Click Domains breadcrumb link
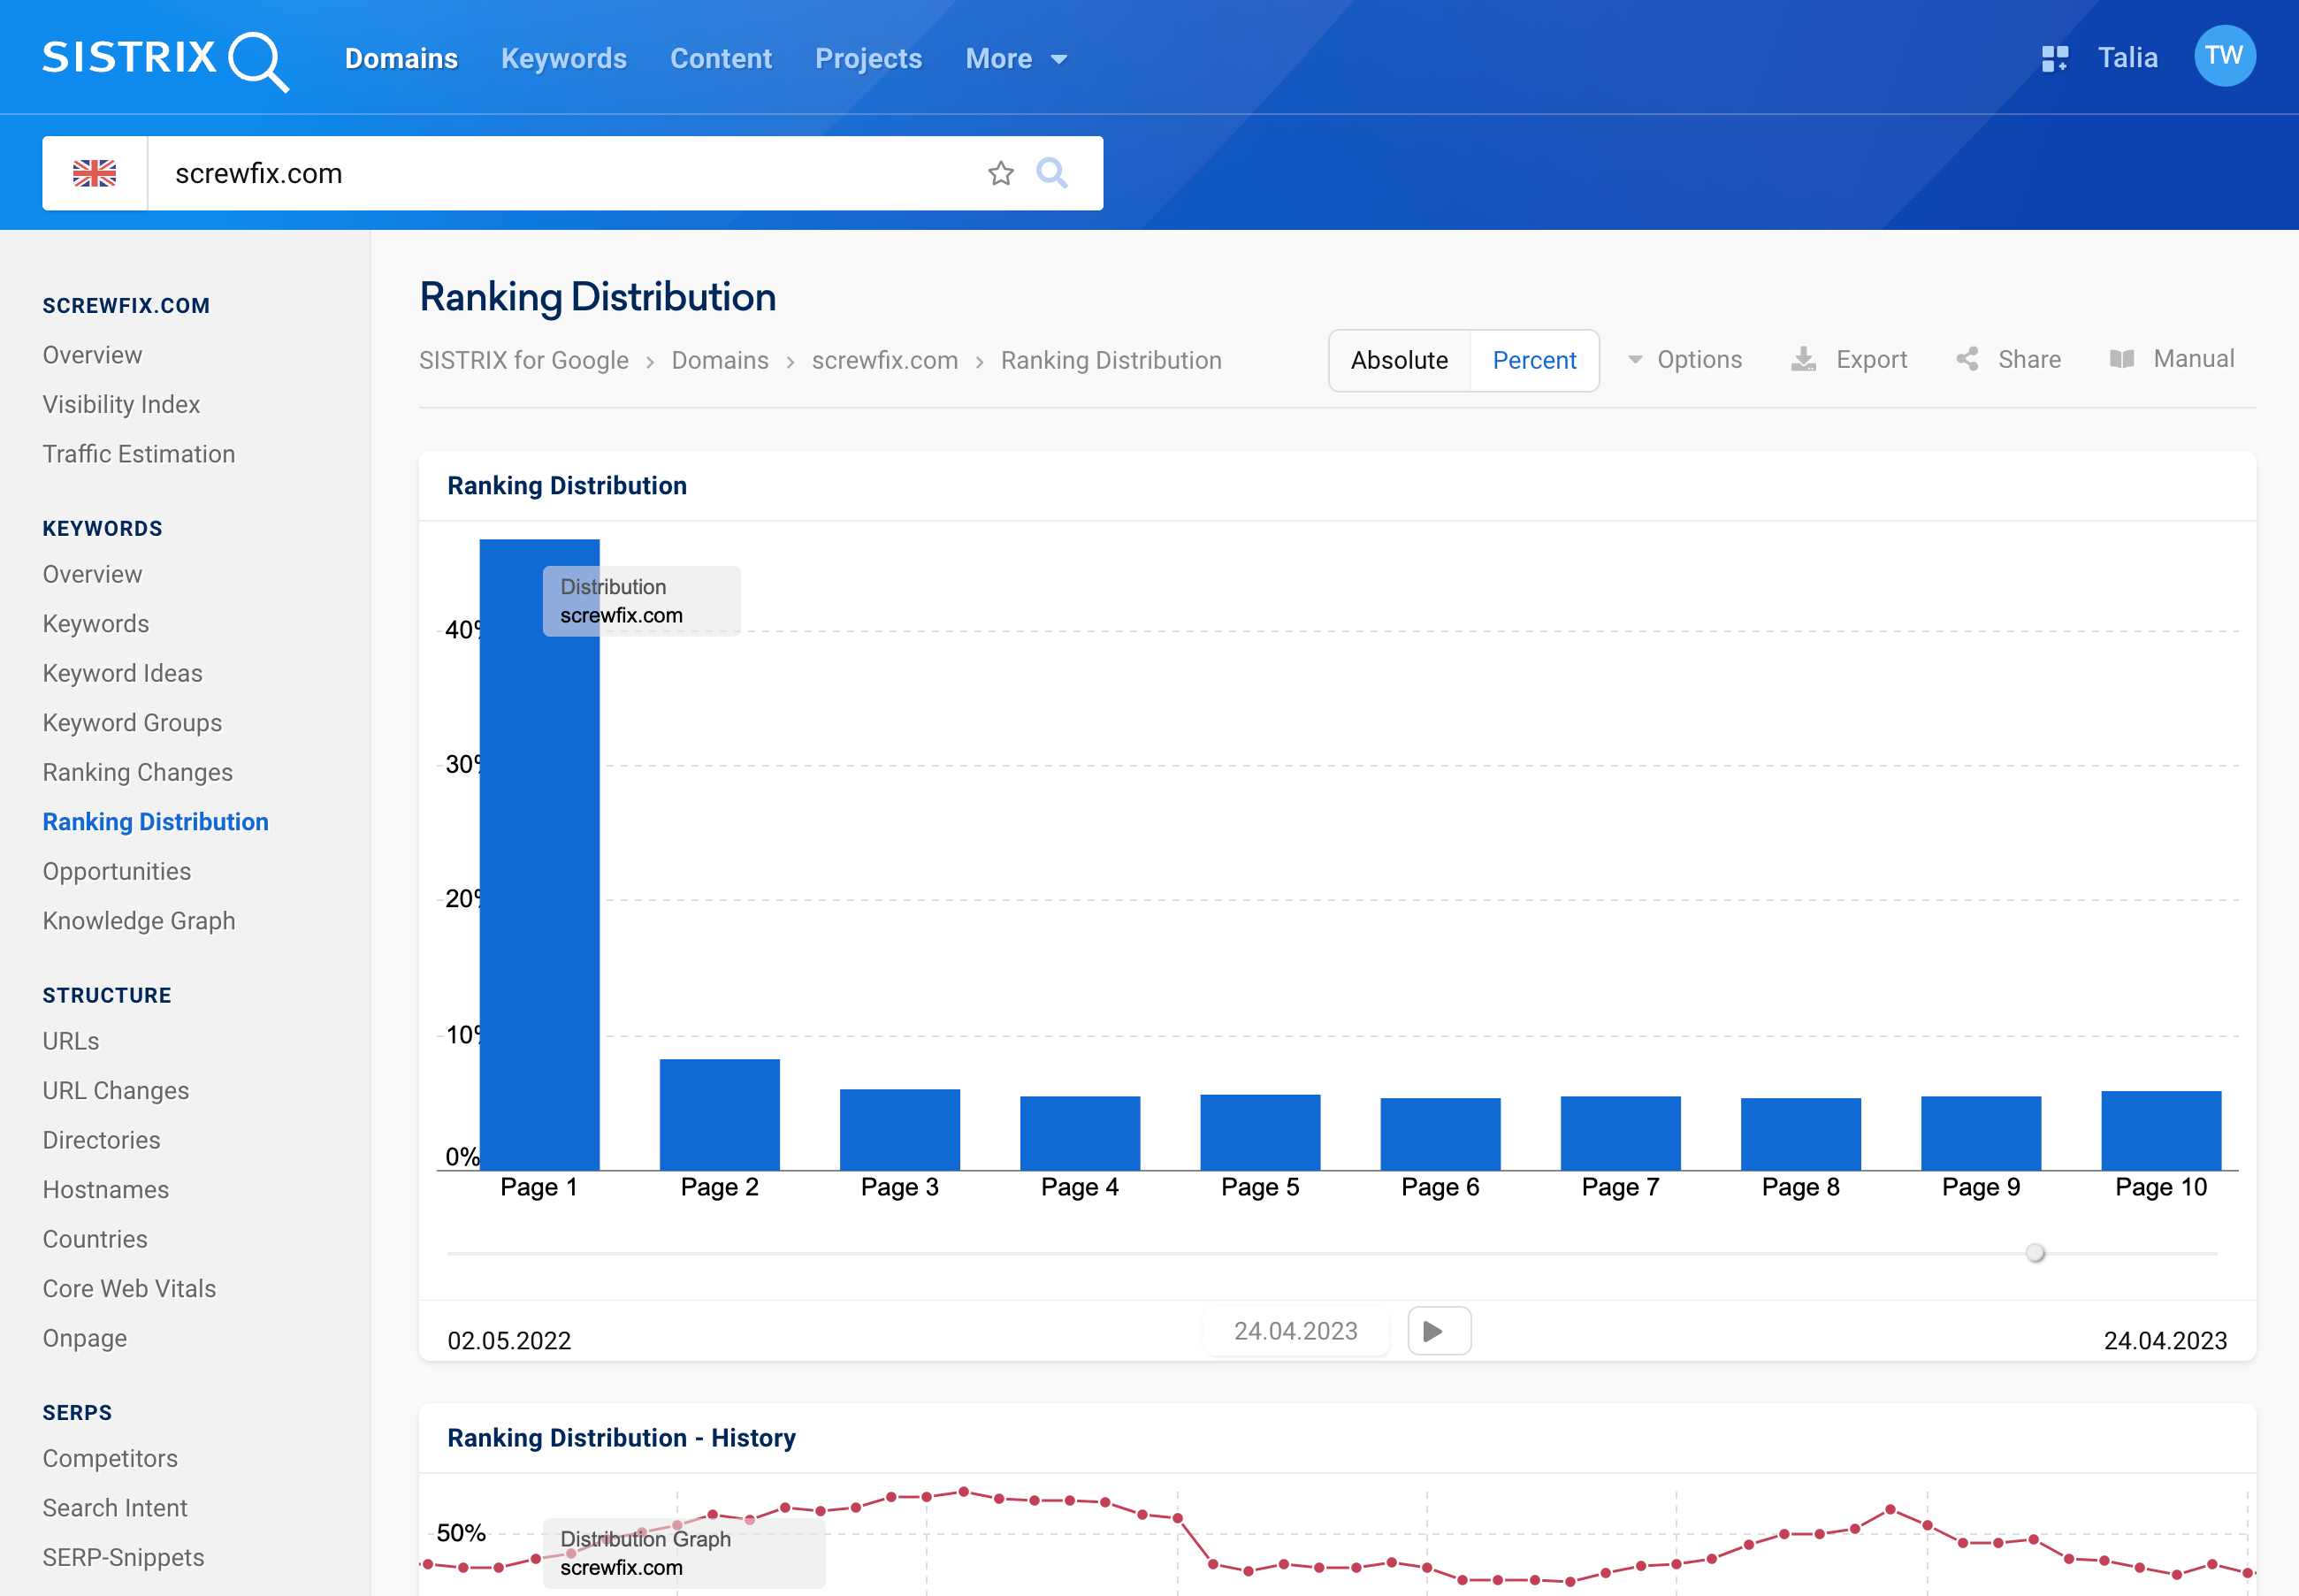Viewport: 2299px width, 1596px height. pyautogui.click(x=720, y=360)
